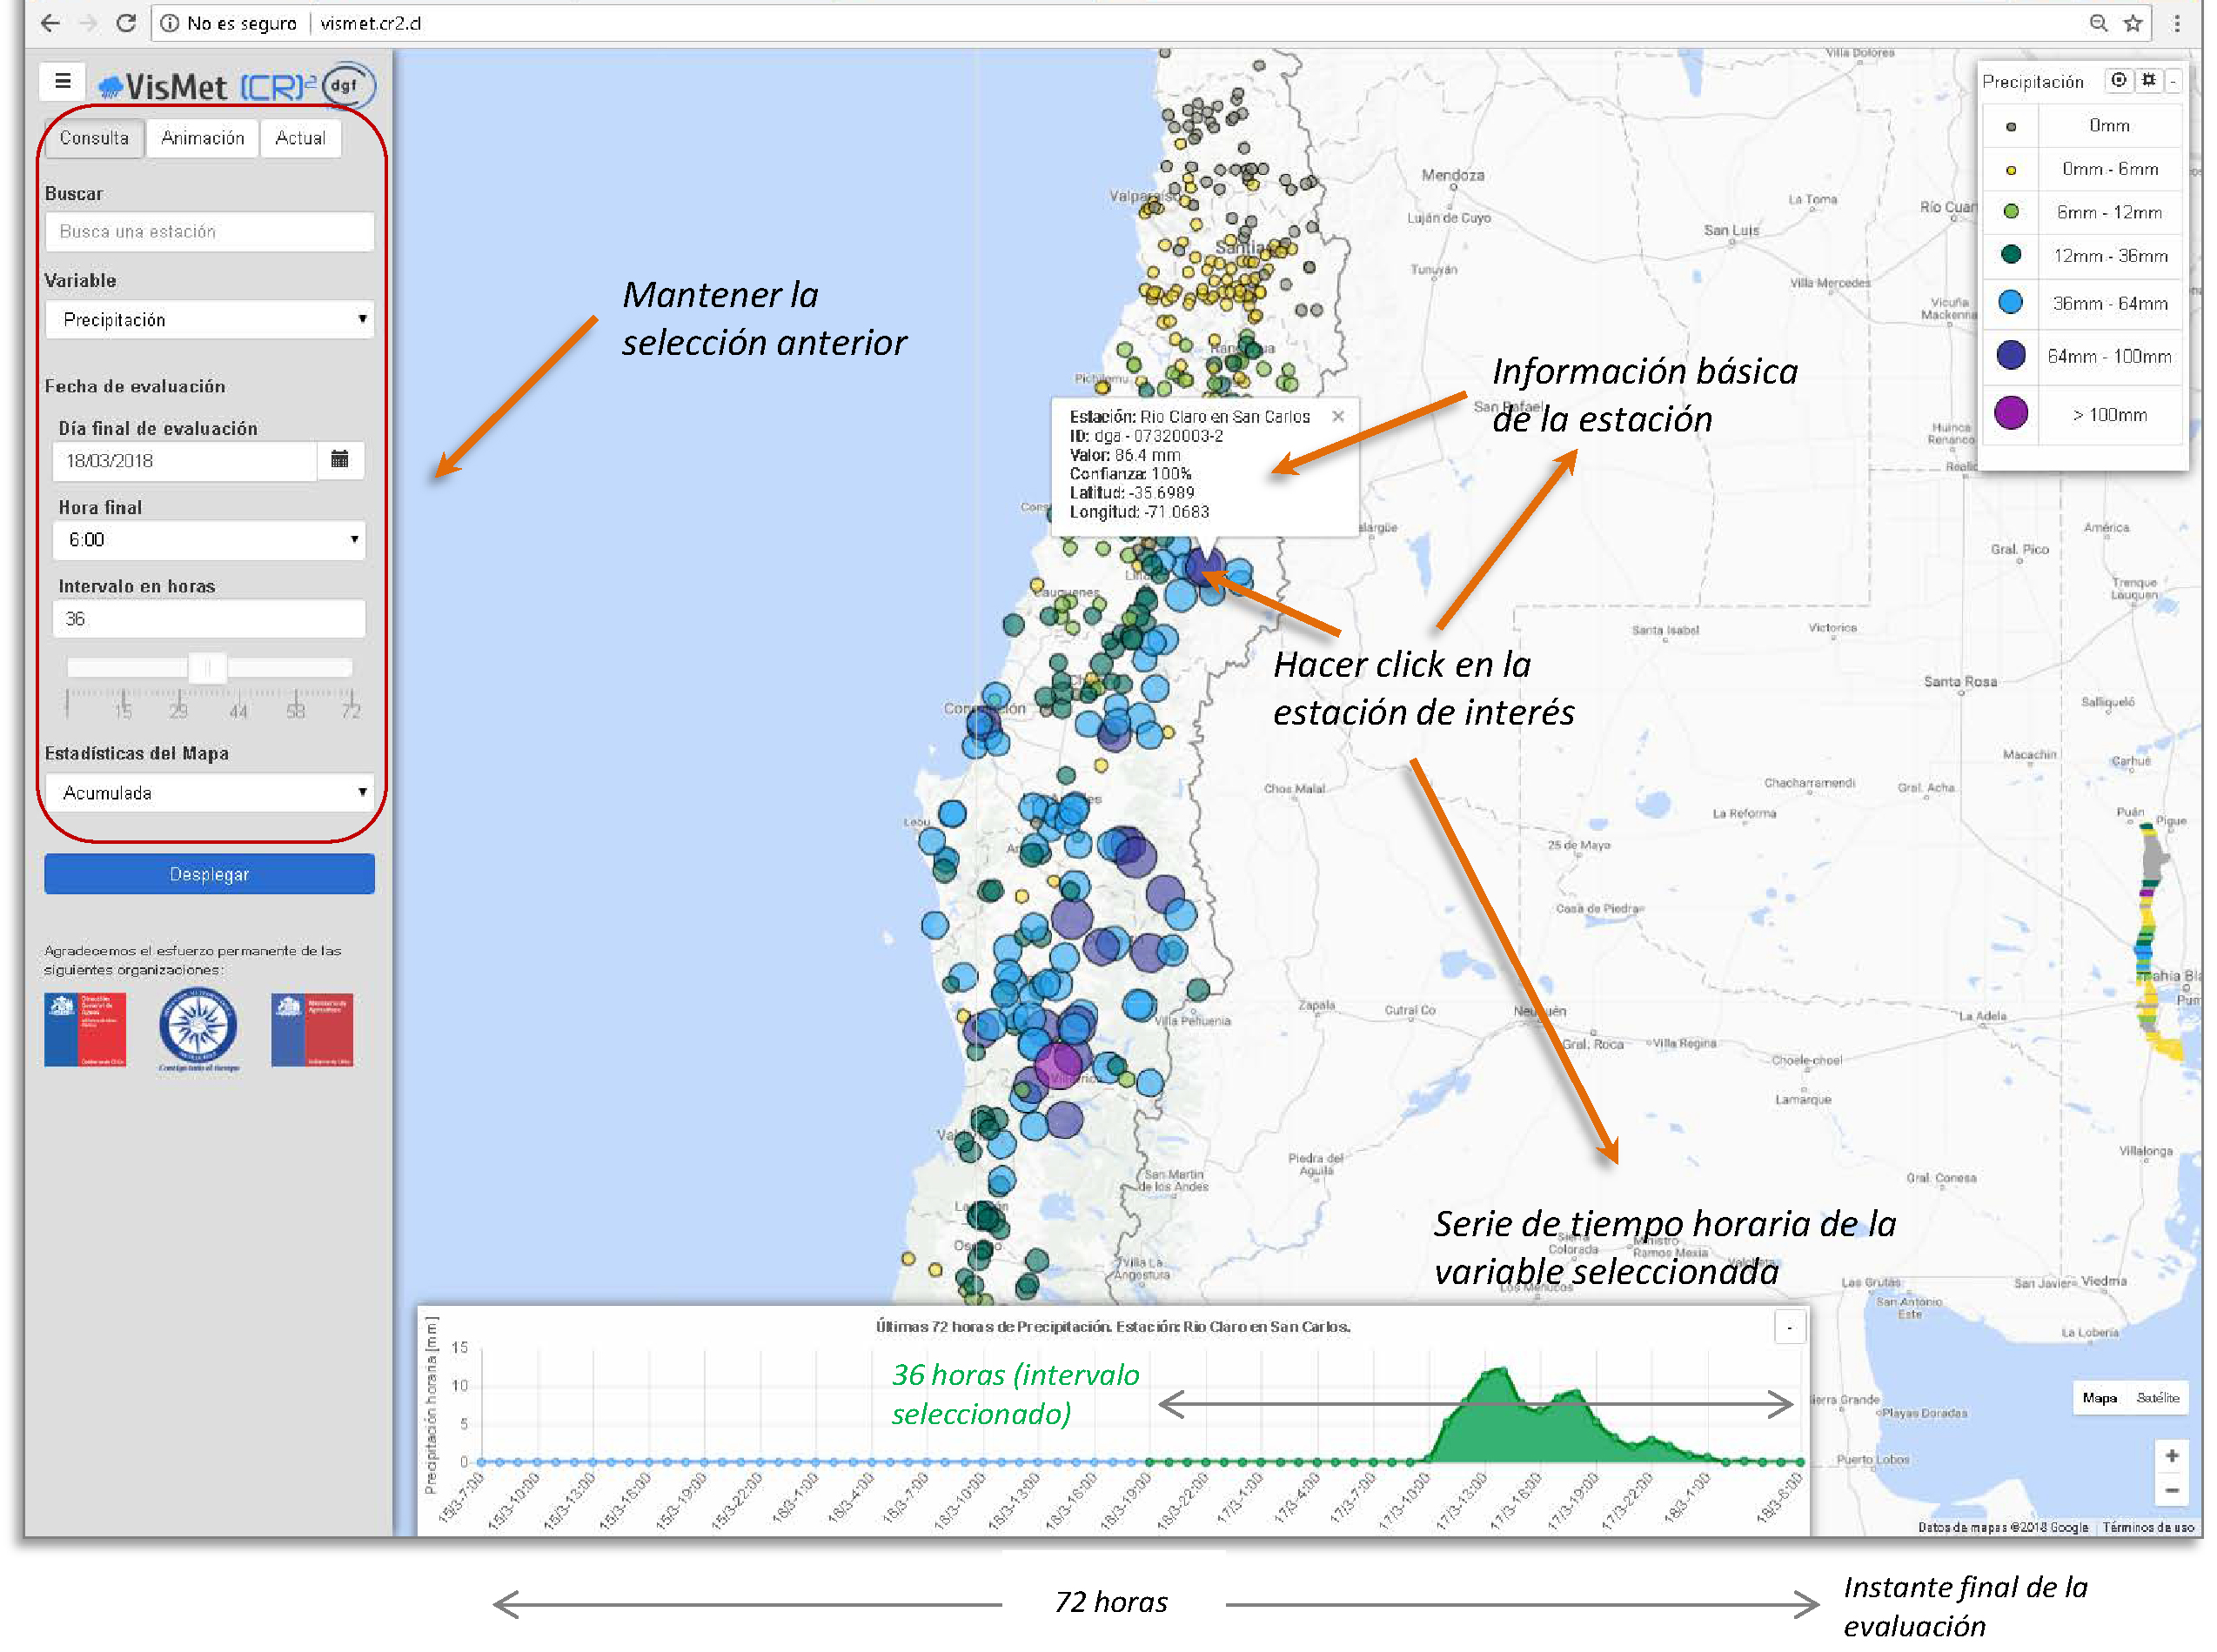Switch to the Animación tab
This screenshot has height=1652, width=2217.
202,138
